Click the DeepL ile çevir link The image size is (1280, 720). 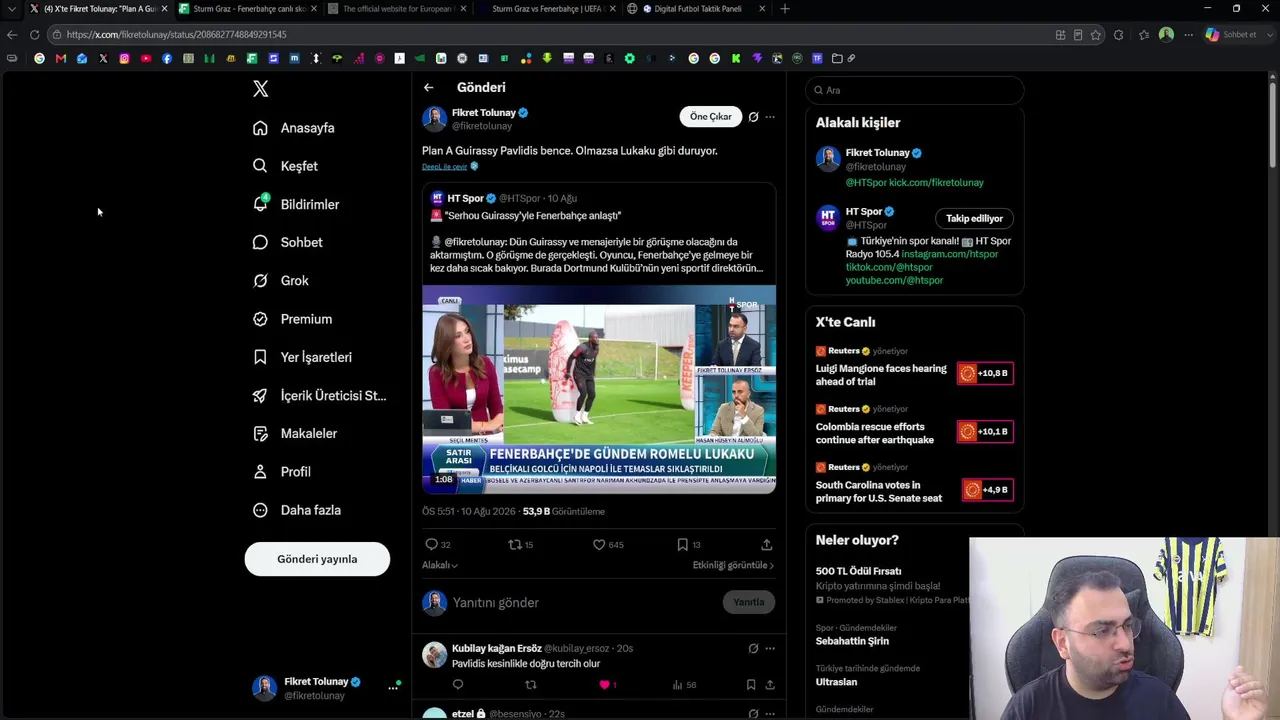click(445, 167)
